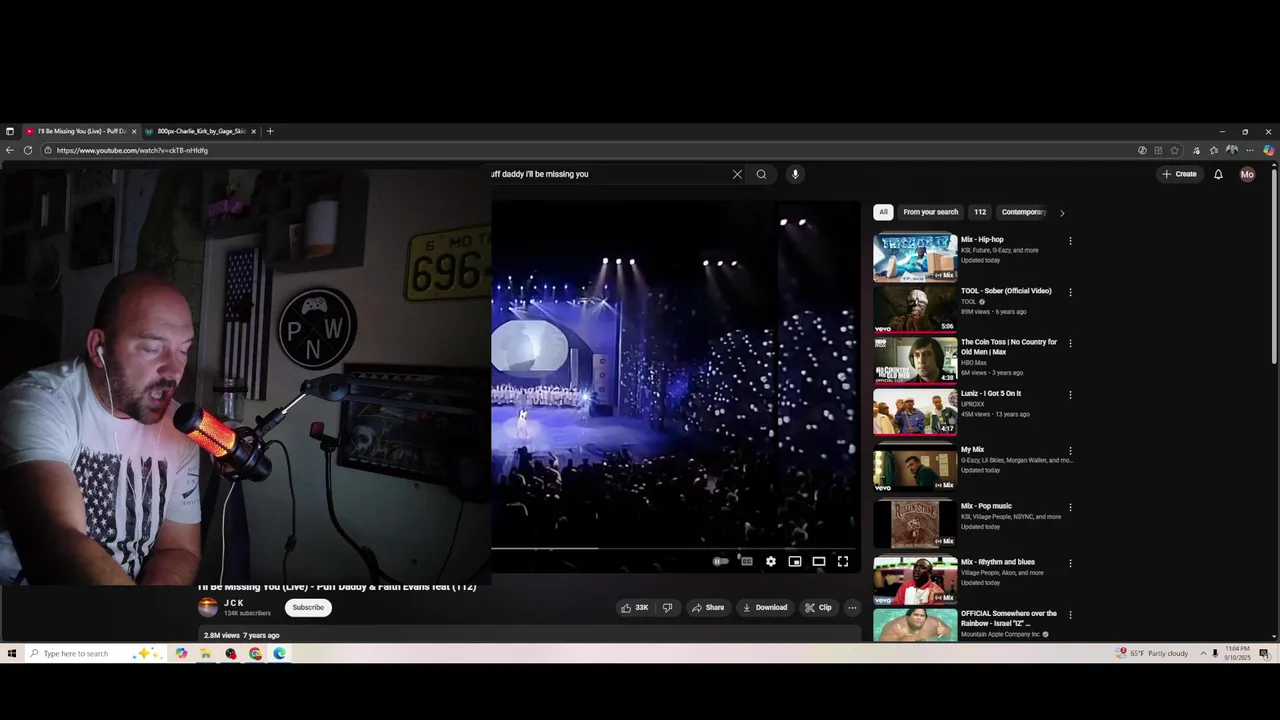Click the browser address bar URL

point(132,150)
